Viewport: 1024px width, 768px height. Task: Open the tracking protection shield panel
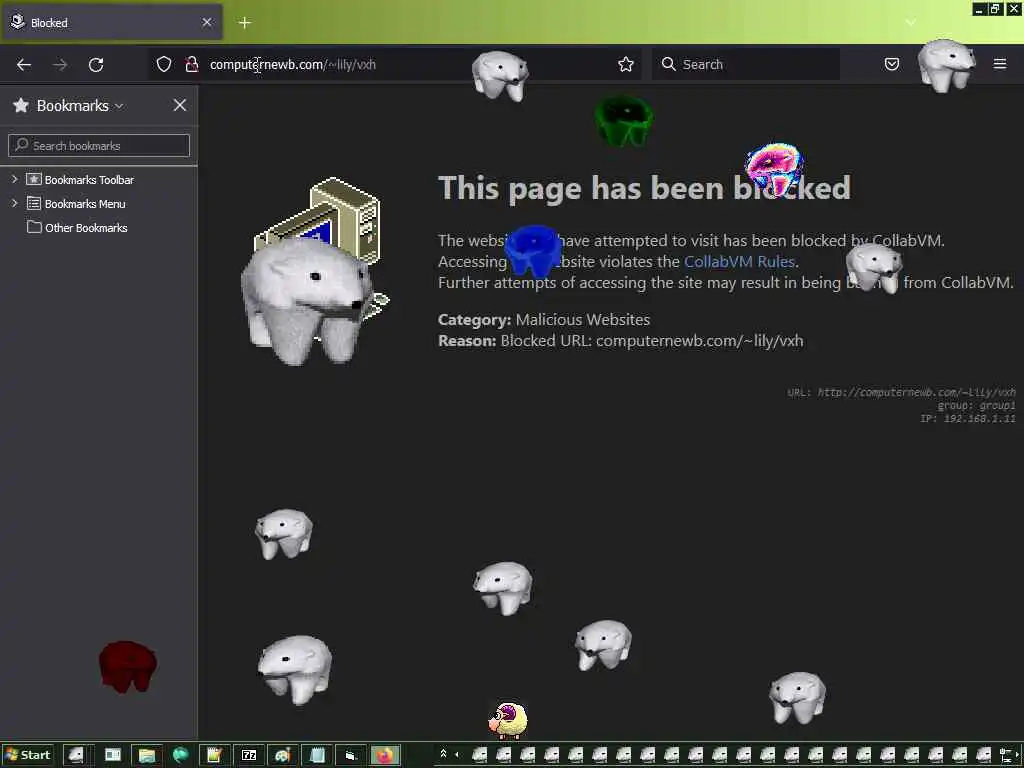(164, 64)
